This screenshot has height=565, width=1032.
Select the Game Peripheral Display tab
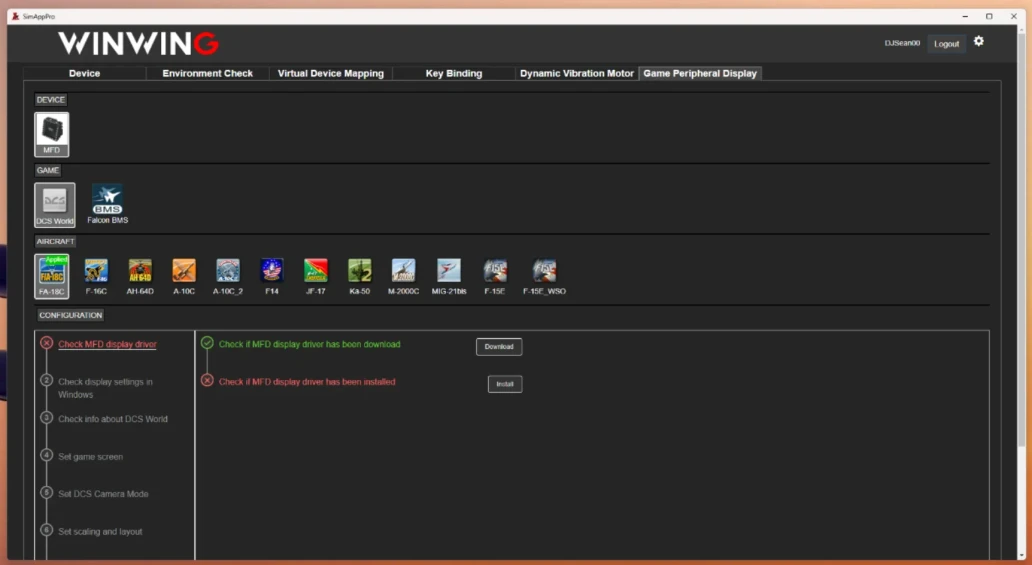pos(700,73)
